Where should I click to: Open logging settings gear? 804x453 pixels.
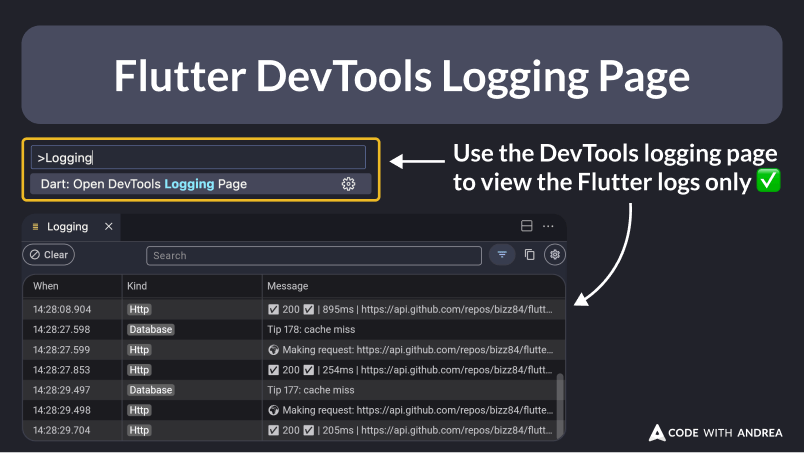point(555,254)
